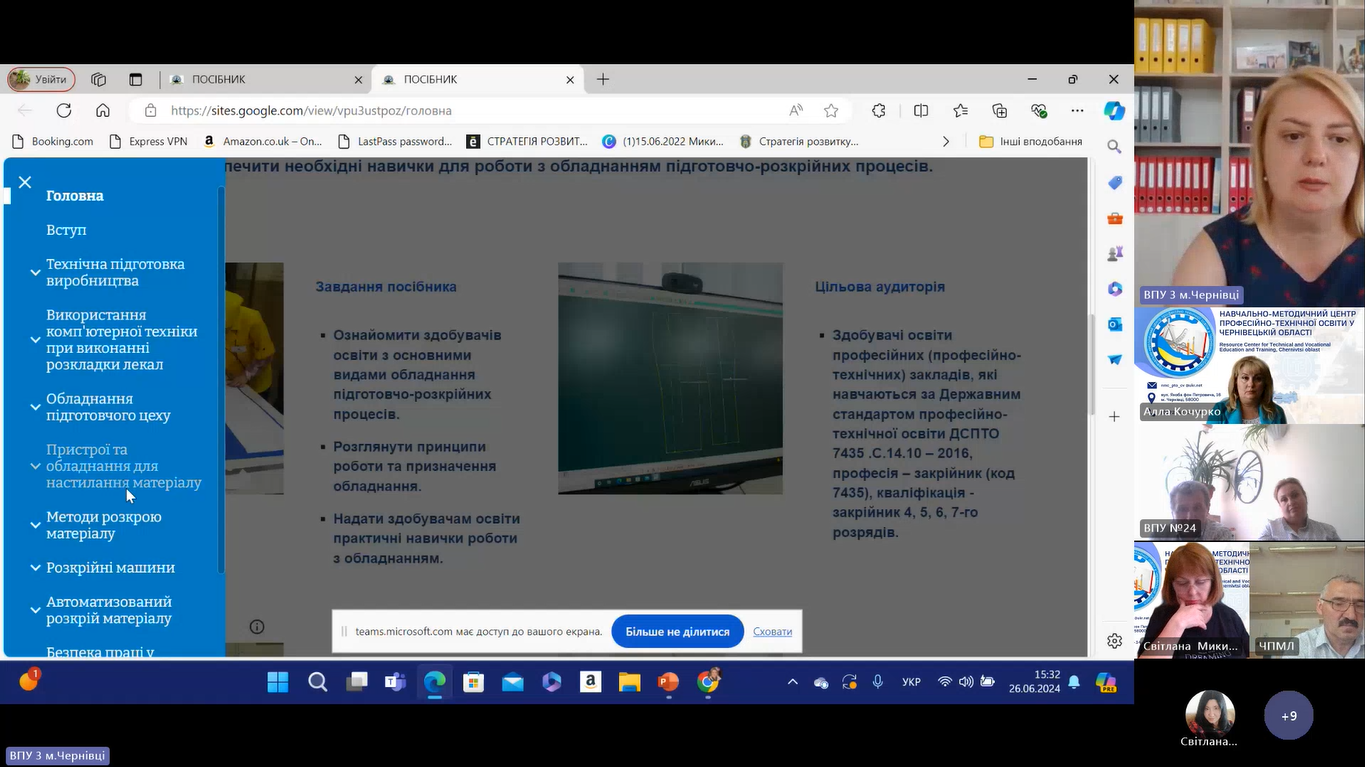1365x767 pixels.
Task: Open the Copilot icon in Edge
Action: tap(1114, 111)
